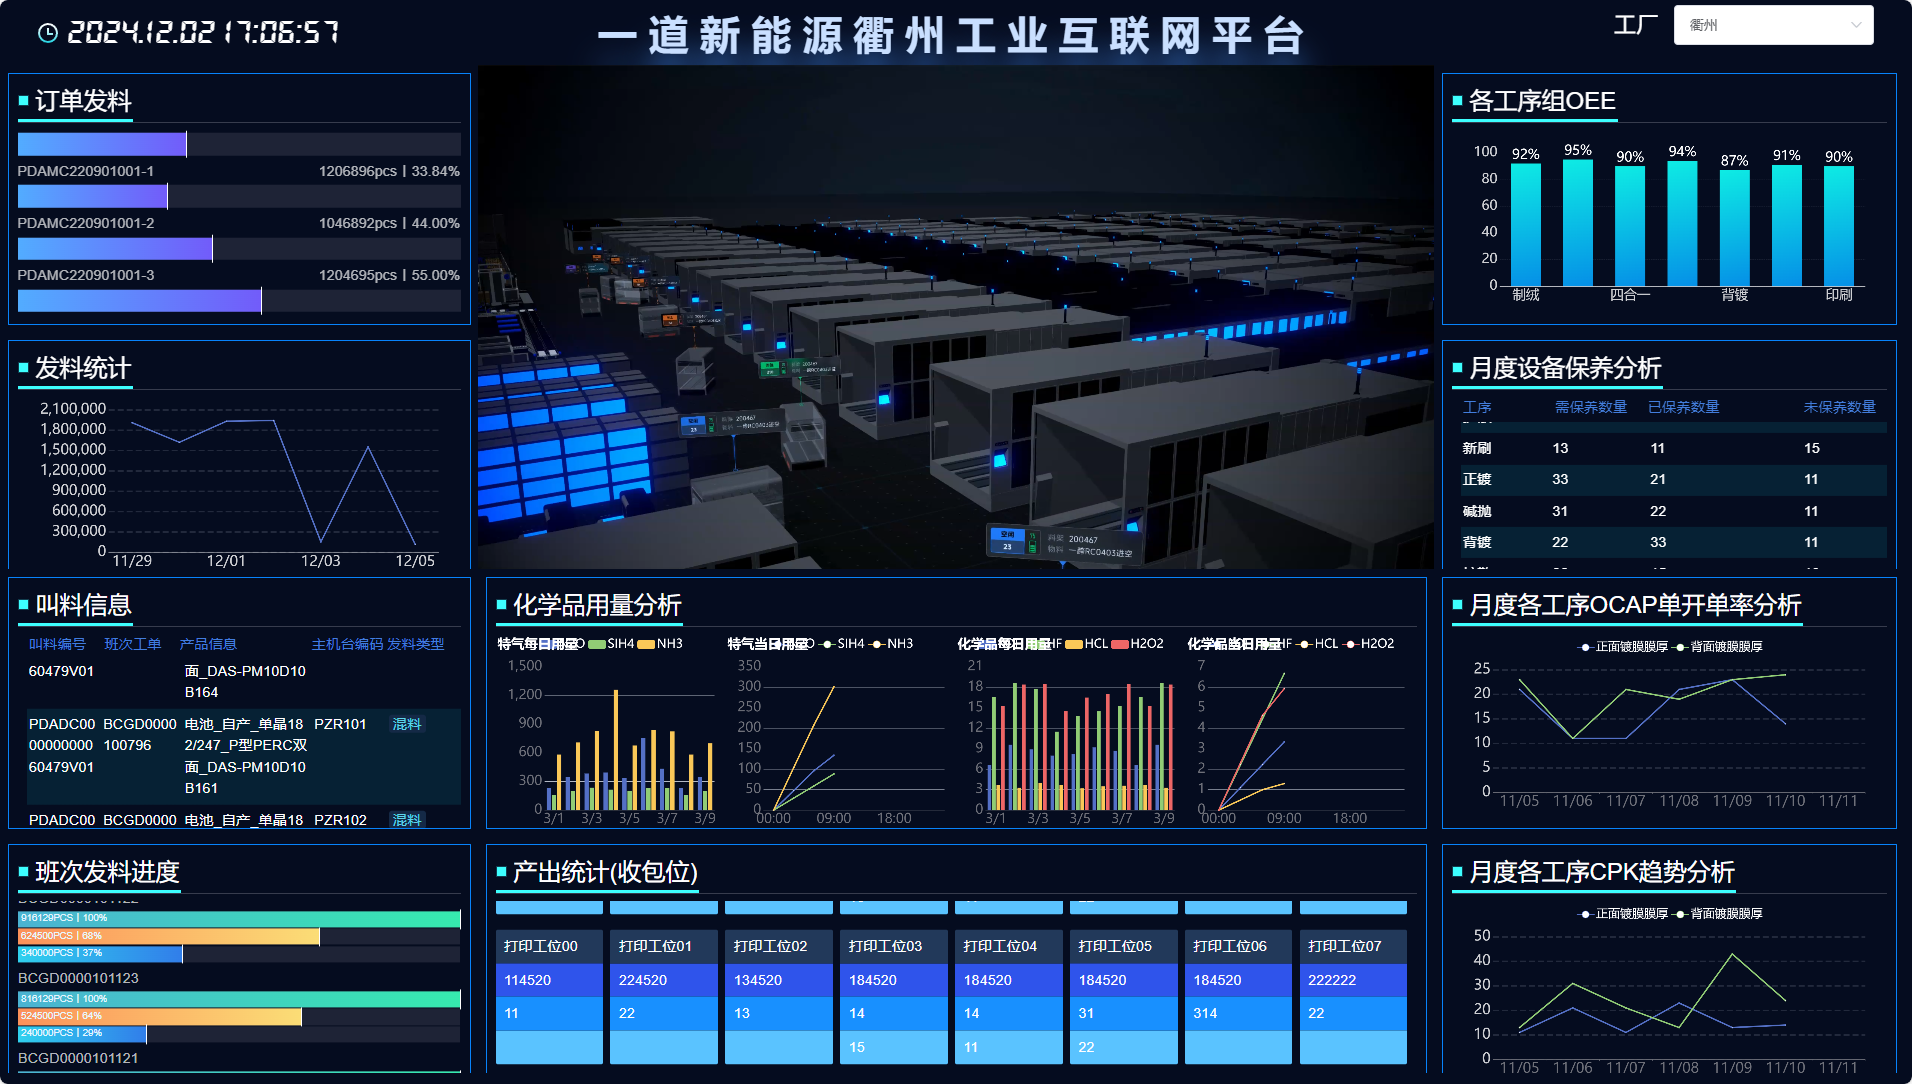The image size is (1912, 1084).
Task: Click the 240000PCS | 29% shift bar
Action: [82, 1033]
